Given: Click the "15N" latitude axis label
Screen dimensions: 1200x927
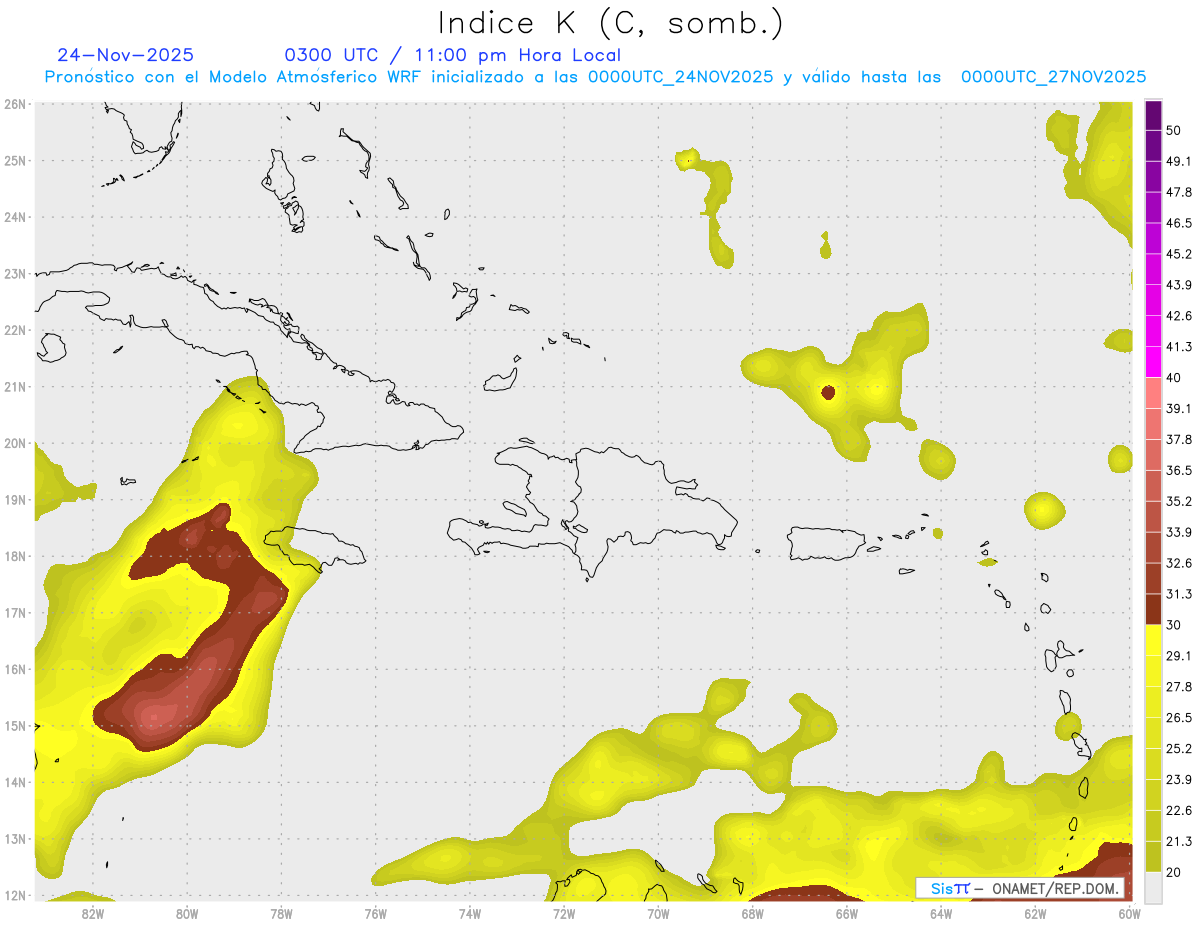Looking at the screenshot, I should coord(15,726).
